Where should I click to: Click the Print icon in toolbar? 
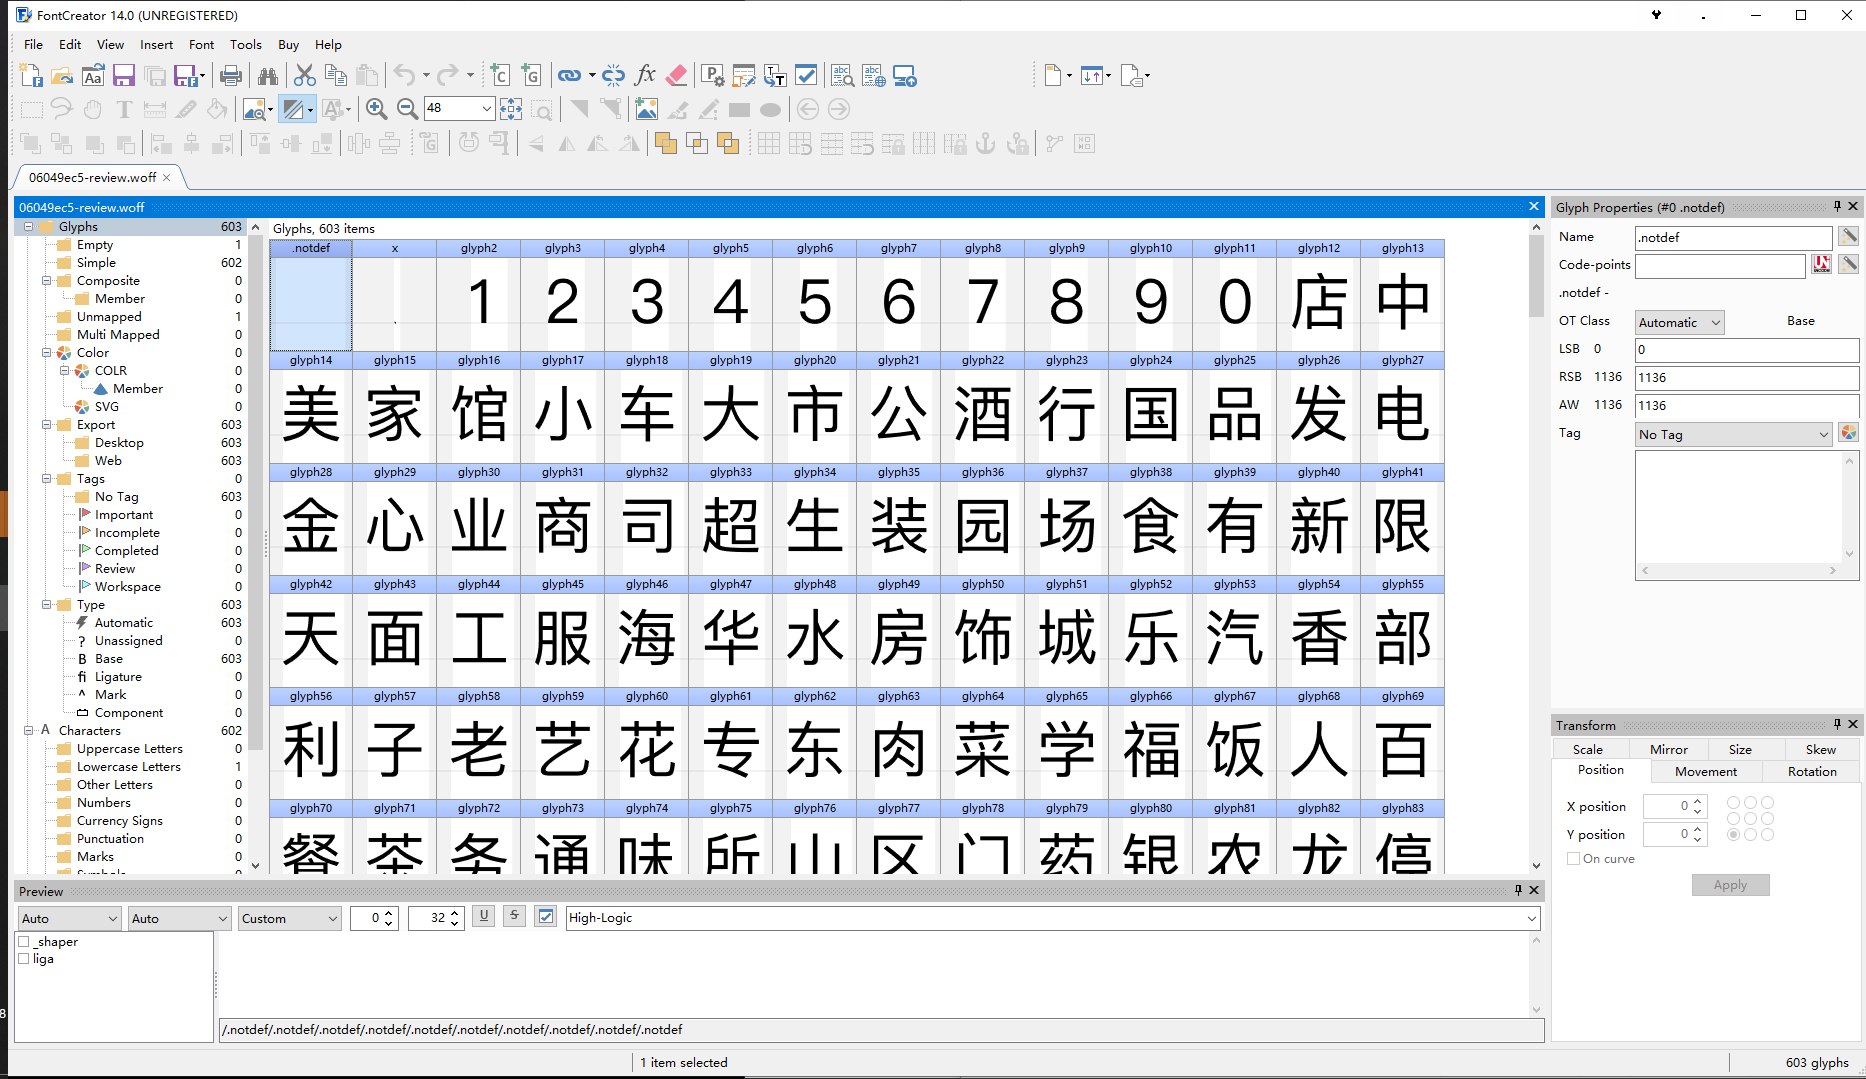point(231,76)
